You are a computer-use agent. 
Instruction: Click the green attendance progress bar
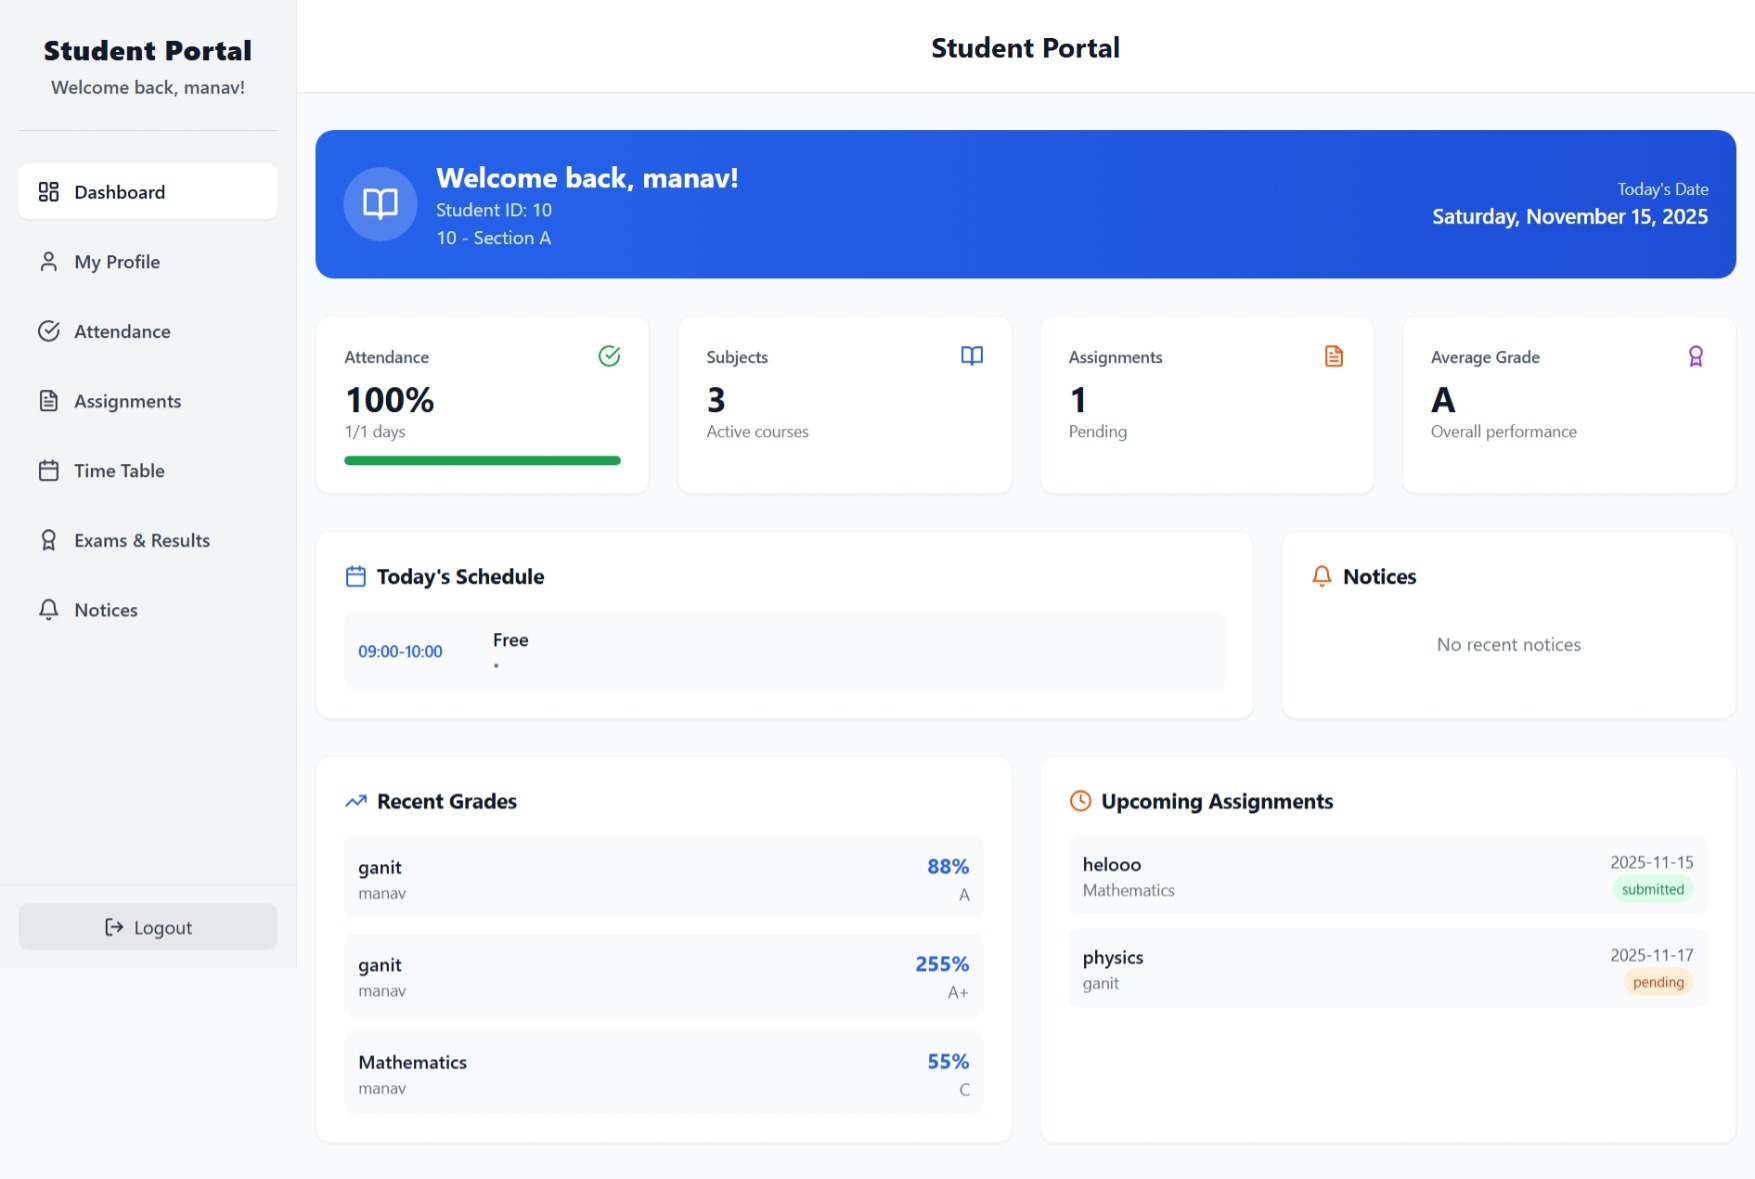[x=481, y=460]
